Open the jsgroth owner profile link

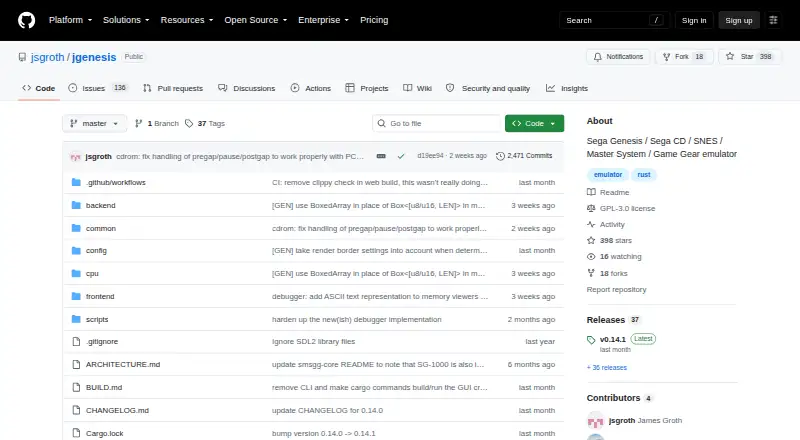pos(47,57)
